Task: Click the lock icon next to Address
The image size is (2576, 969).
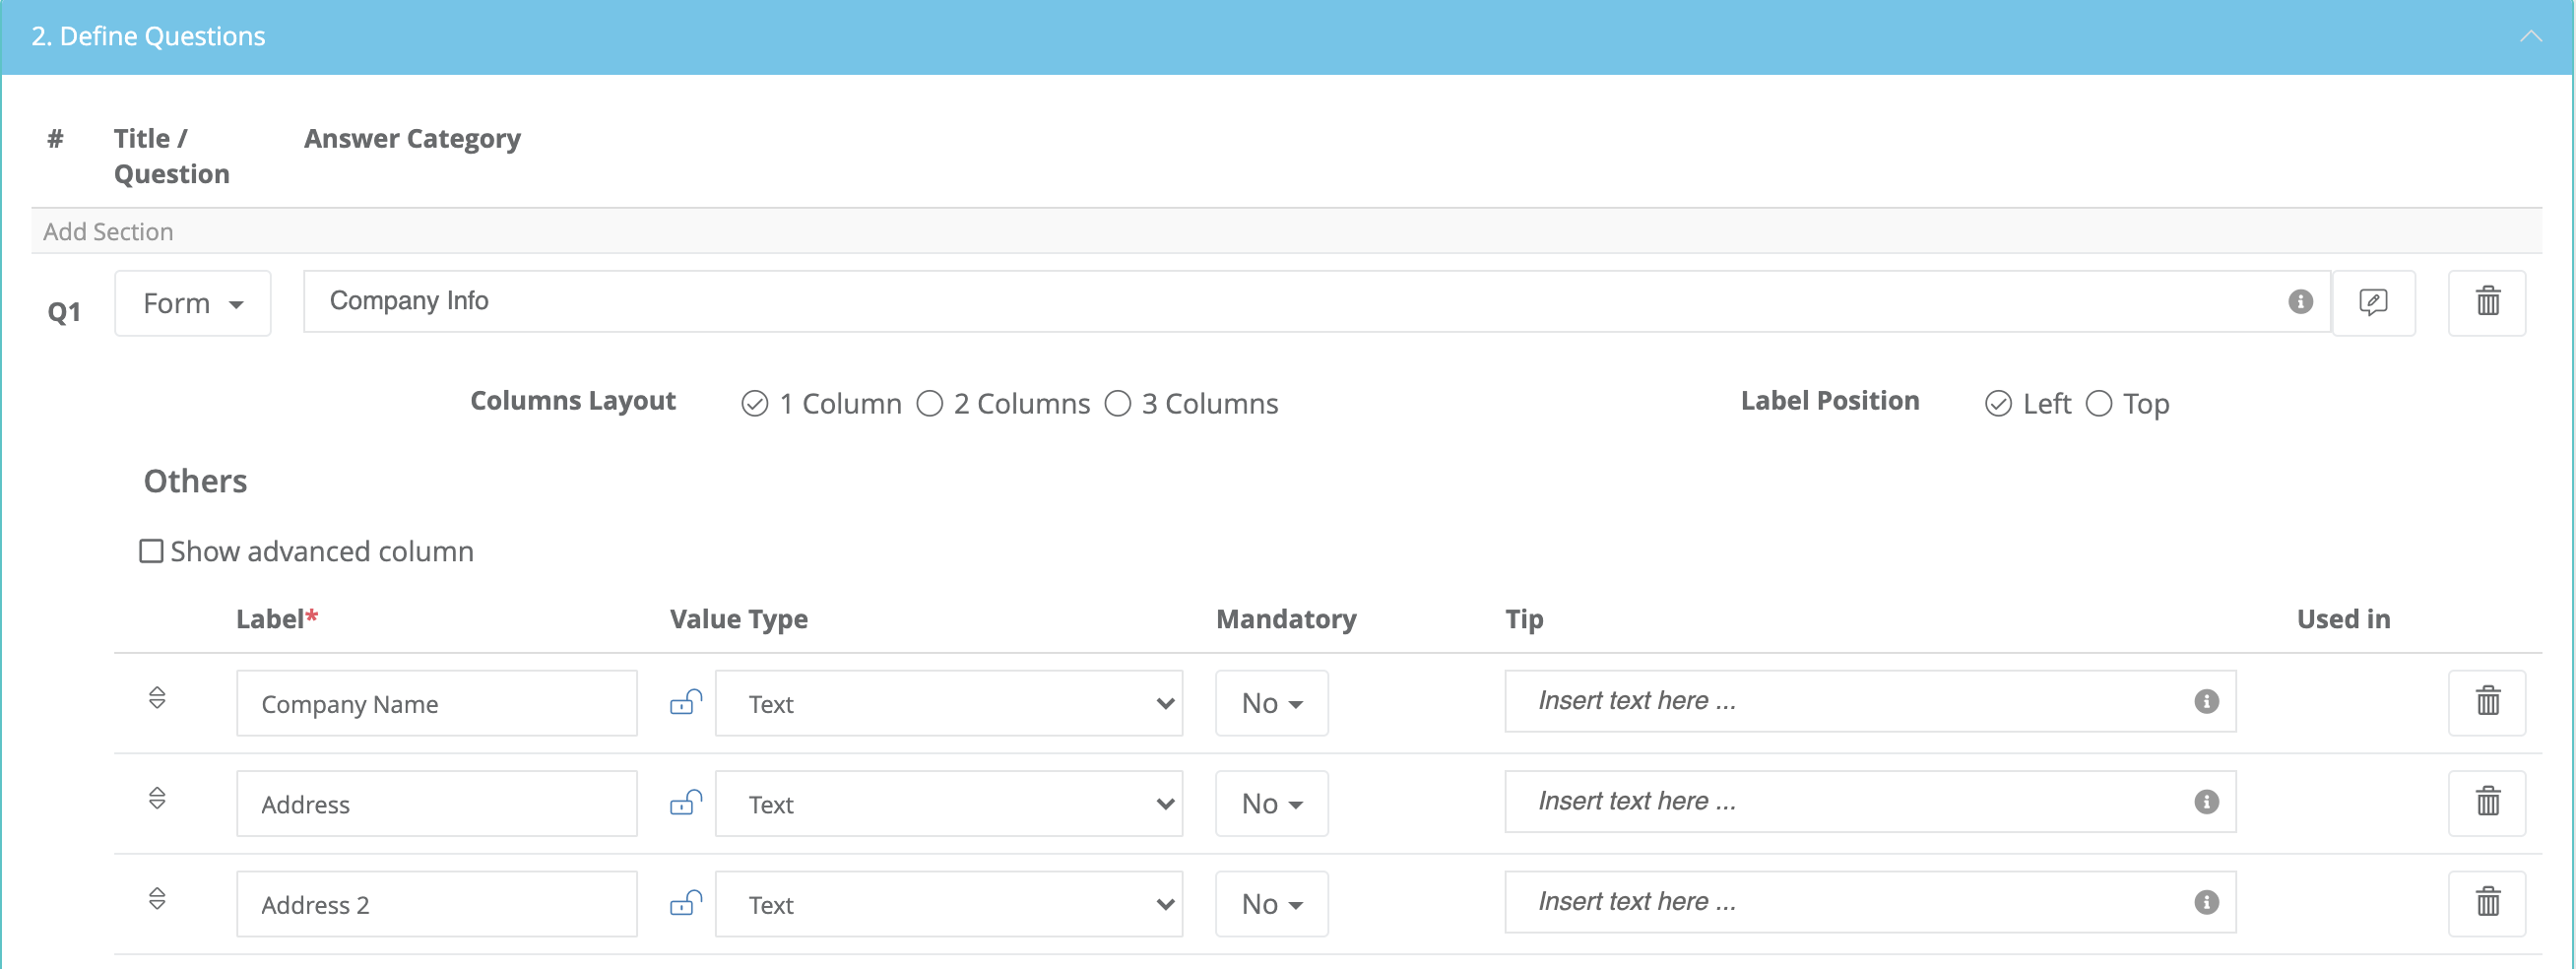Action: point(685,803)
